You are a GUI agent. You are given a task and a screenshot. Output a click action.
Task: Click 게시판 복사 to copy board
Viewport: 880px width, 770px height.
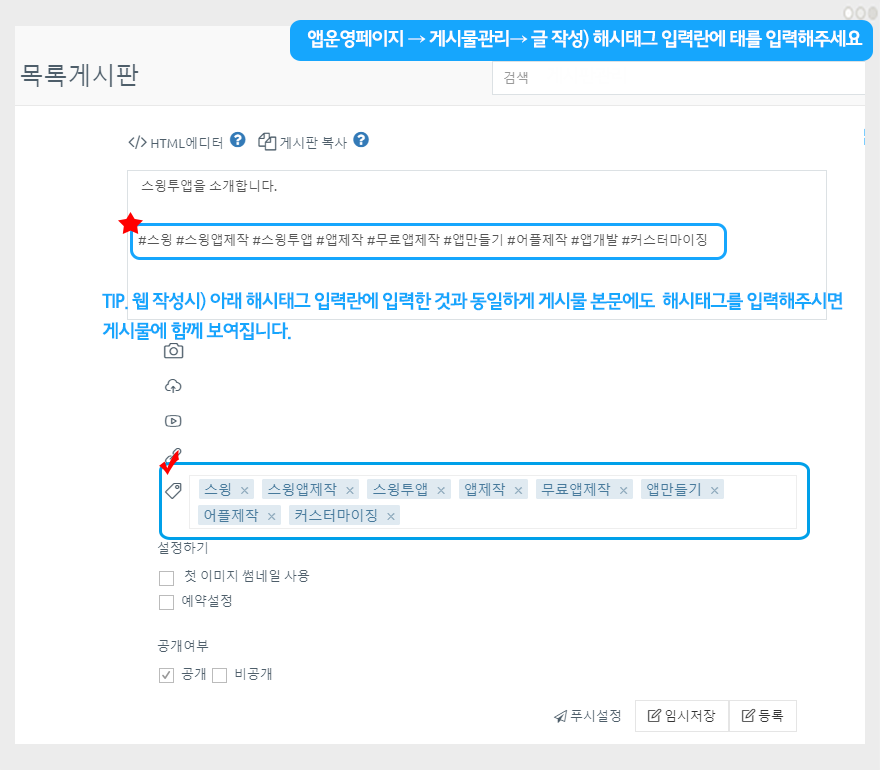click(x=303, y=142)
